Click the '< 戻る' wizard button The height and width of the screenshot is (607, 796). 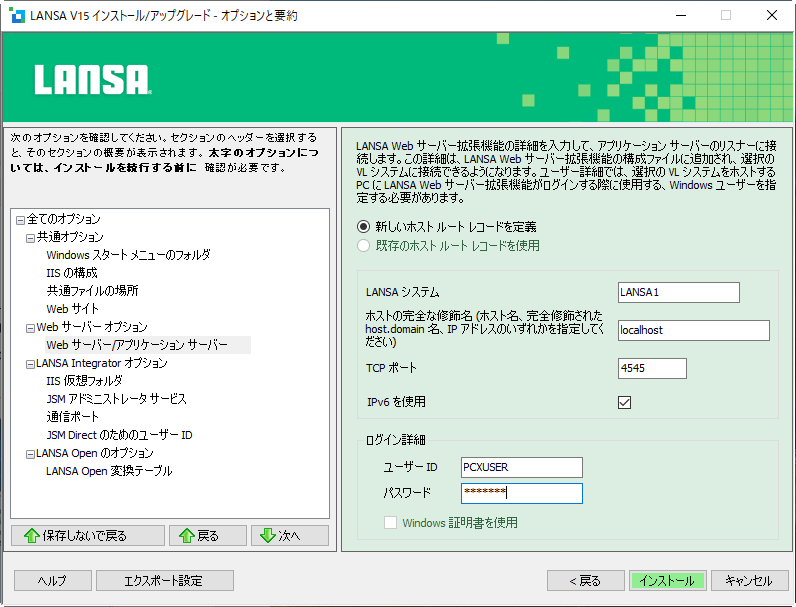pos(586,581)
